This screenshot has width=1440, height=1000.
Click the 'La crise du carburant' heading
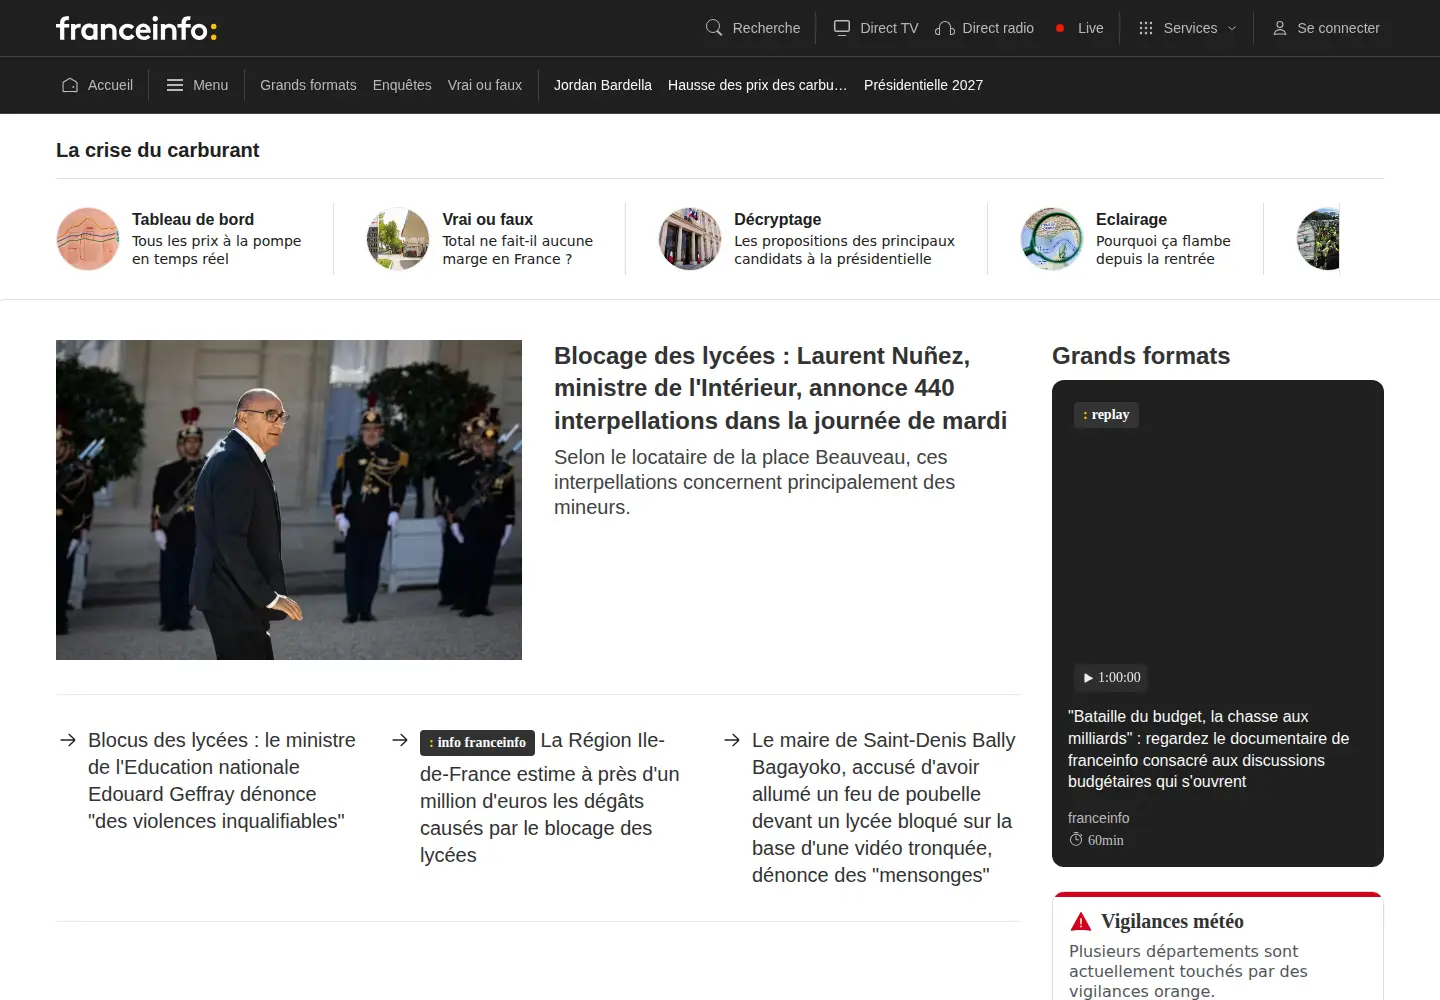(x=158, y=150)
